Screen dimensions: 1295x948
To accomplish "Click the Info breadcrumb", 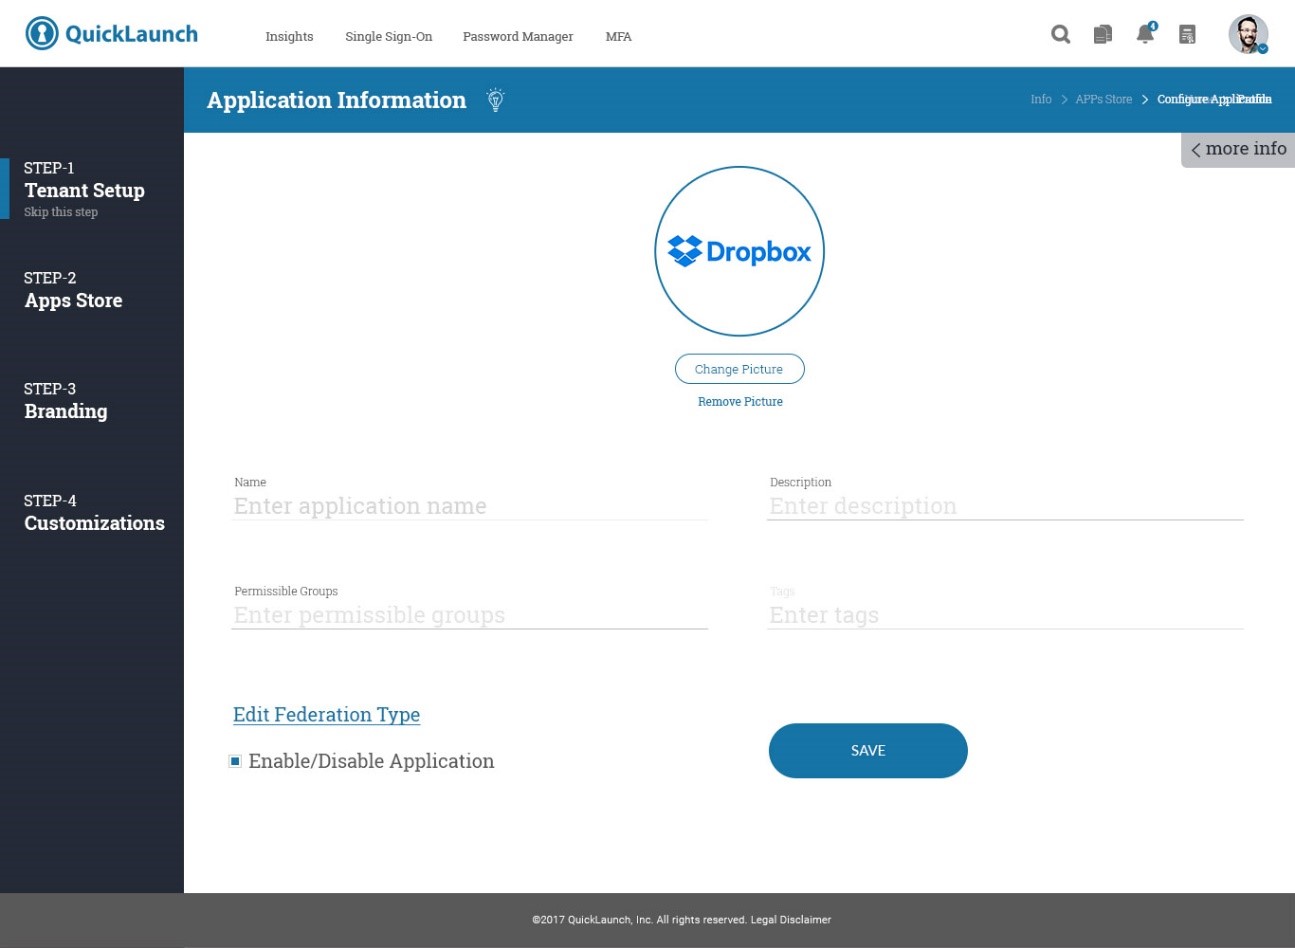I will pyautogui.click(x=1041, y=99).
